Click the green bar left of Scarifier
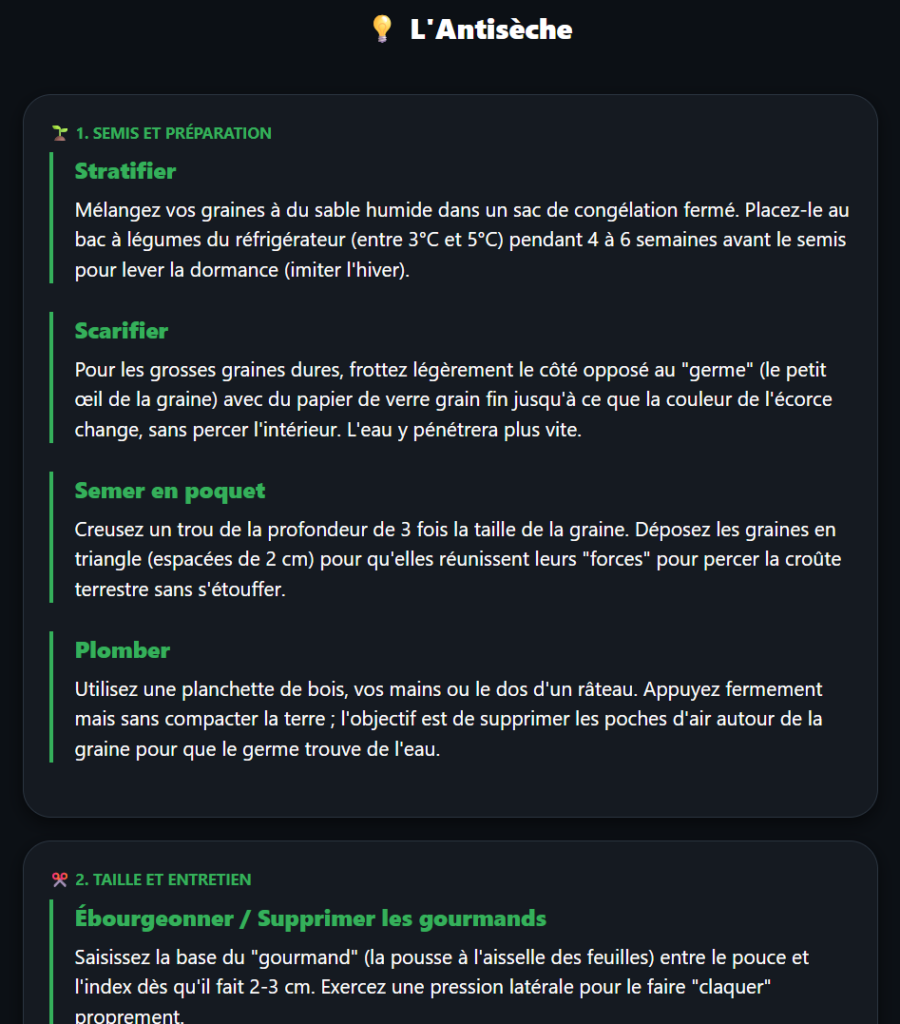The image size is (900, 1024). pyautogui.click(x=51, y=377)
